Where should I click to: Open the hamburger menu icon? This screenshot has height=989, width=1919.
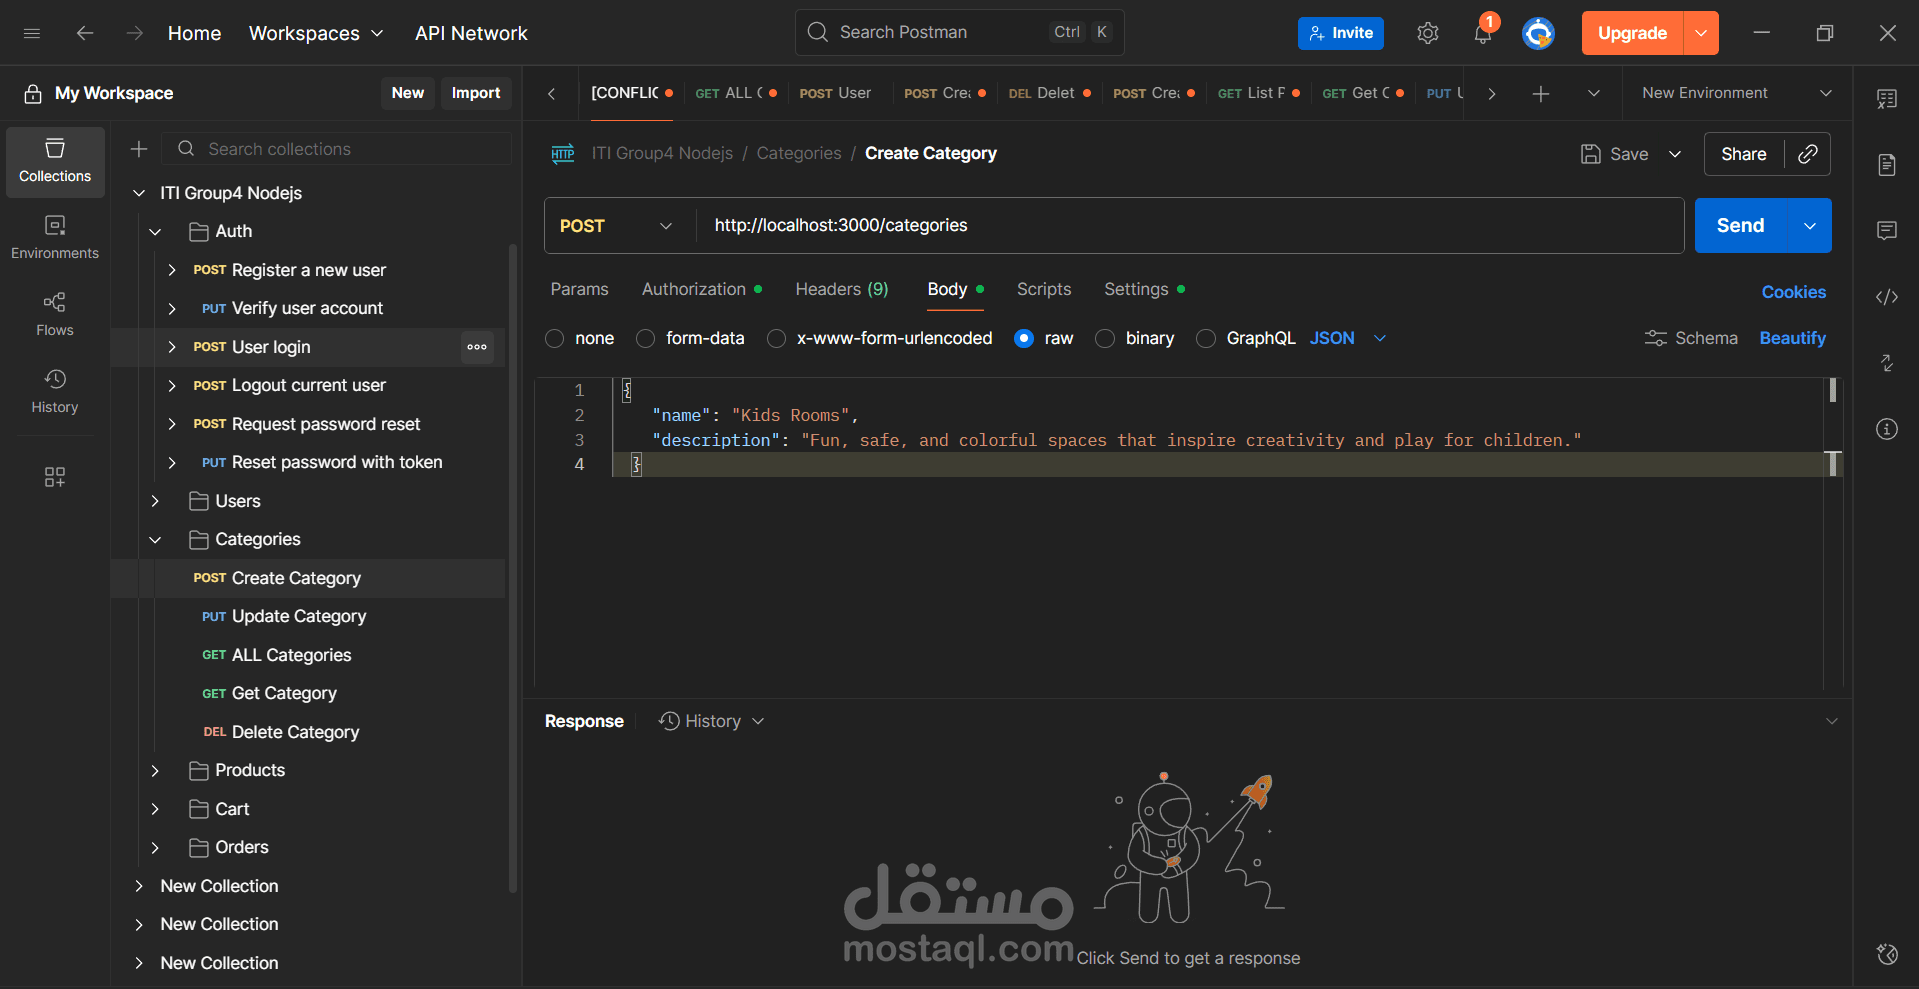click(32, 33)
